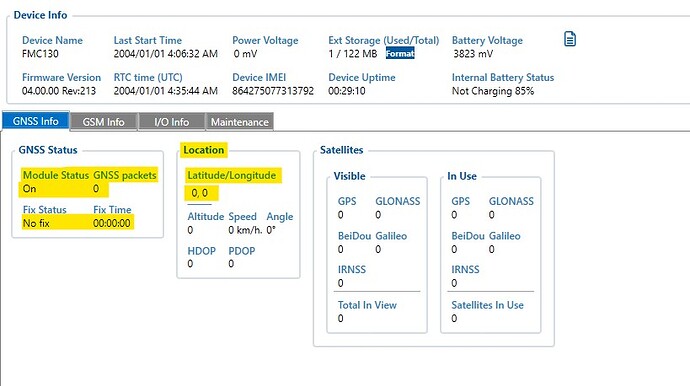690x386 pixels.
Task: Select Not Charging 85% battery status
Action: (x=493, y=91)
